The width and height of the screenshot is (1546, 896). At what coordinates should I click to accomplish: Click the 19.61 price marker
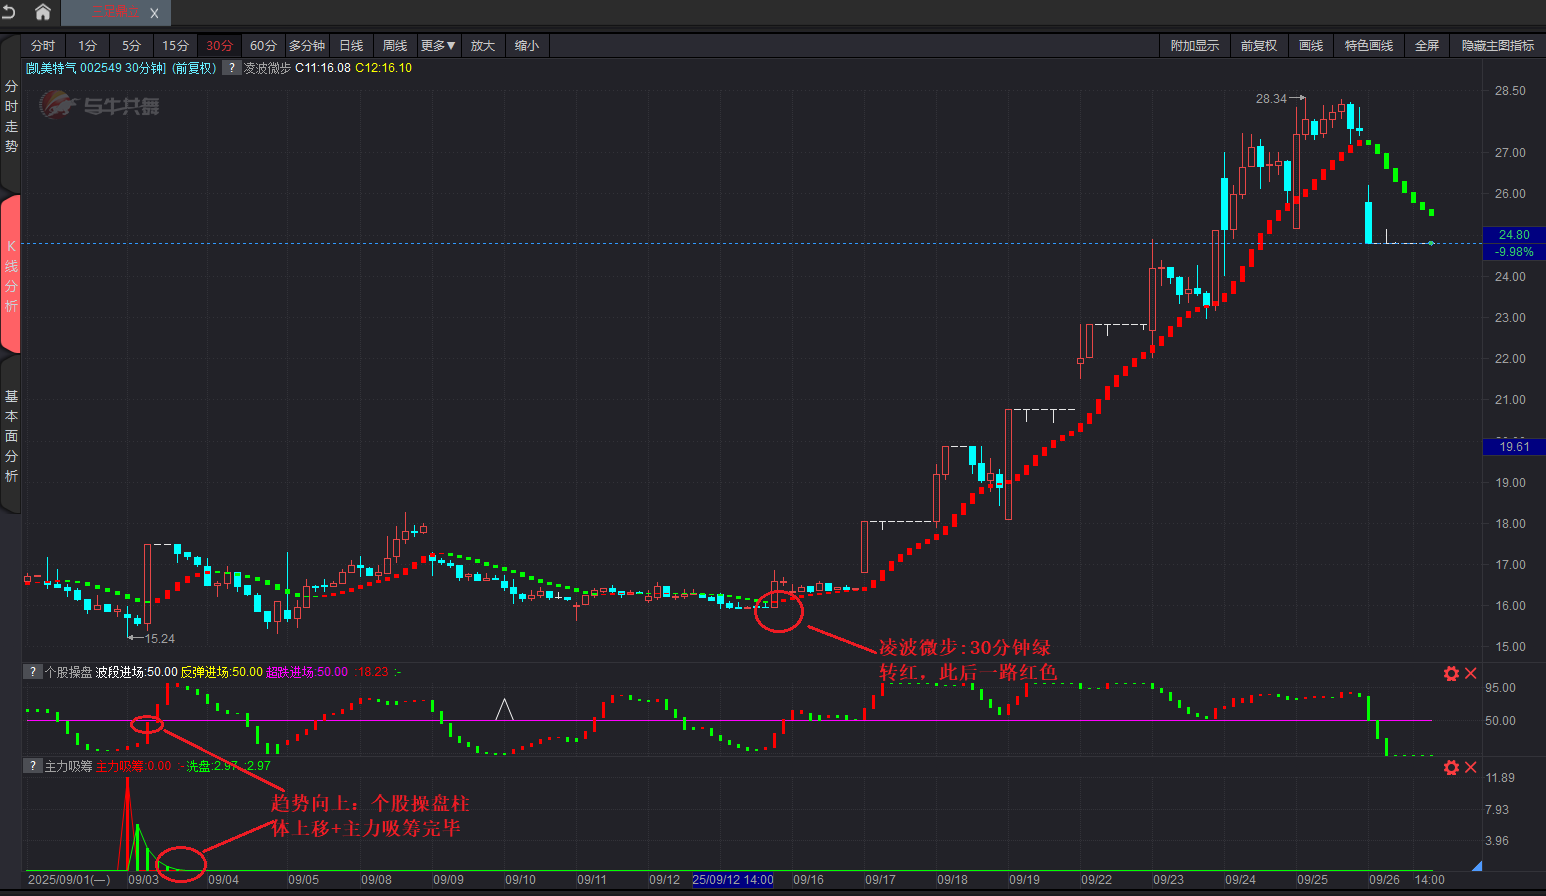1514,447
